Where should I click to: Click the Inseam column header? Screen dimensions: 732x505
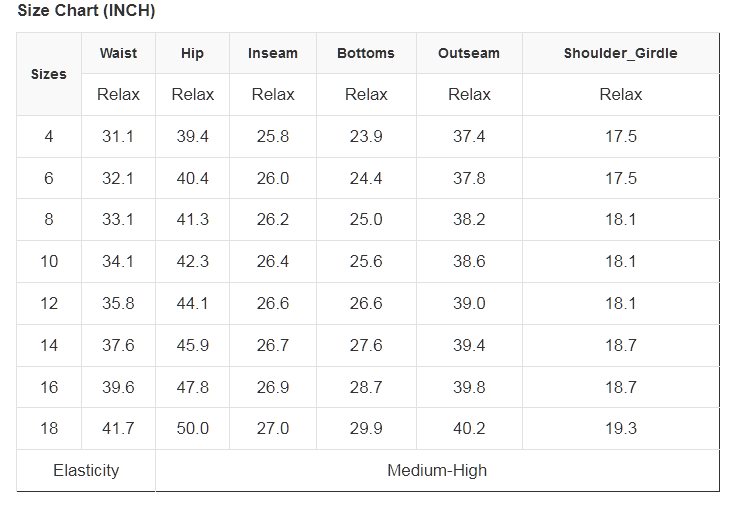272,53
